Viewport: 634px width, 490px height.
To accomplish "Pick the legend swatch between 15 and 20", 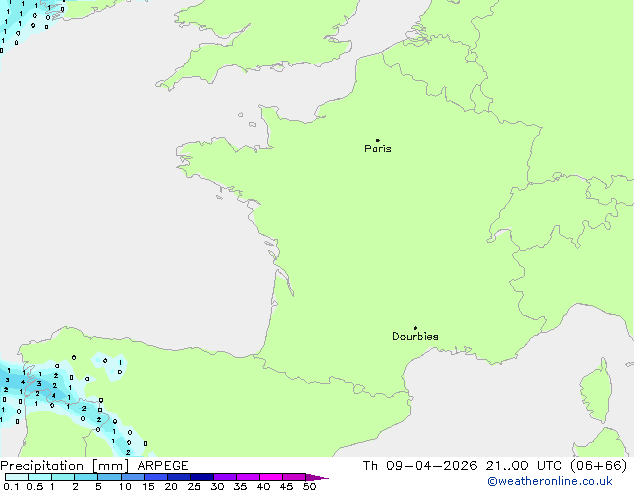I will [156, 477].
